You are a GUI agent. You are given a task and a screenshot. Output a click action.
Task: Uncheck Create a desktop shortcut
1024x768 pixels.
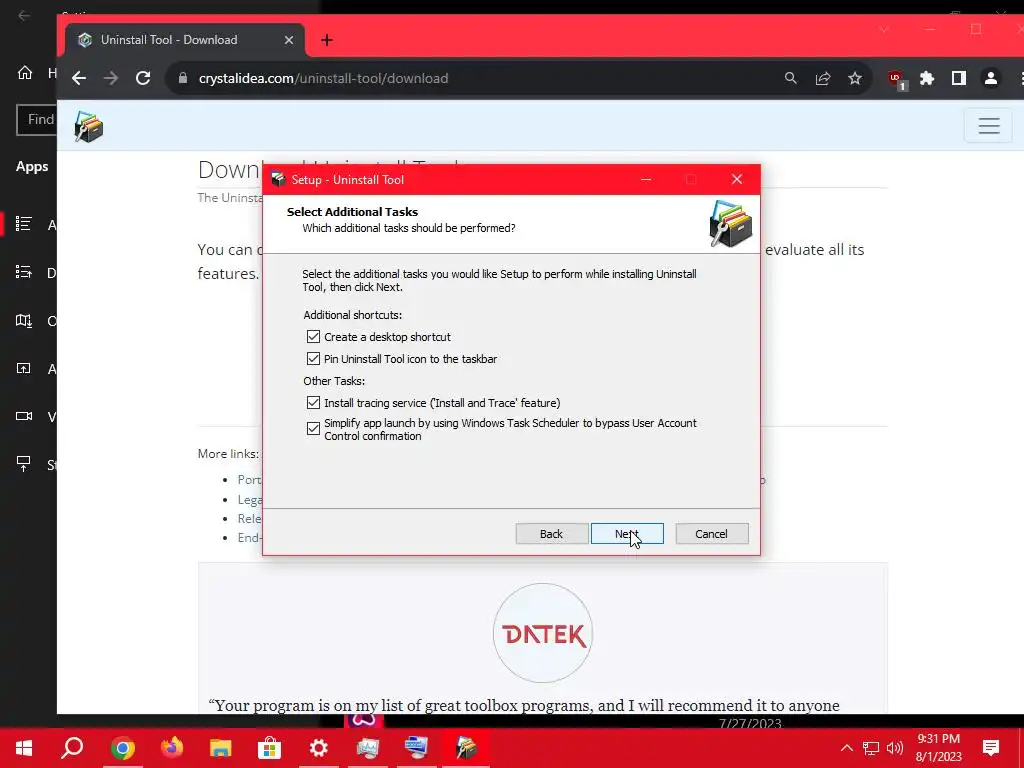pyautogui.click(x=313, y=336)
